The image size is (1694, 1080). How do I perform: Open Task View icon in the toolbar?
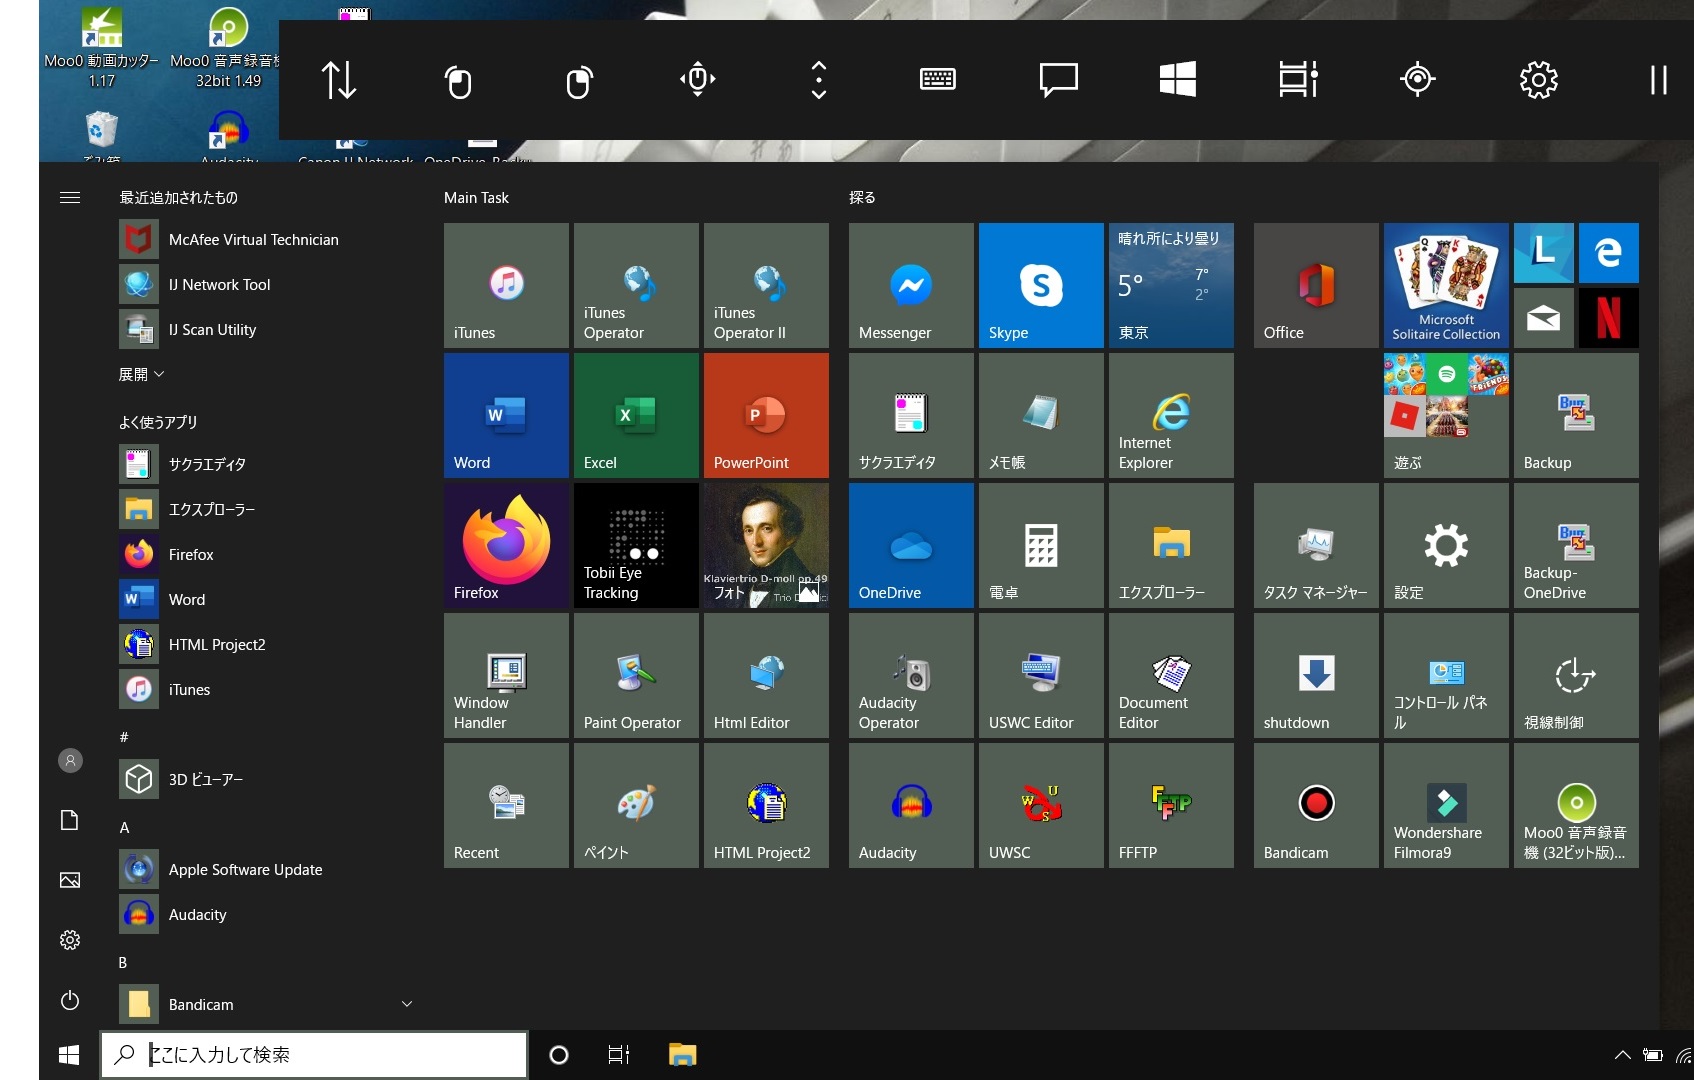point(1298,79)
